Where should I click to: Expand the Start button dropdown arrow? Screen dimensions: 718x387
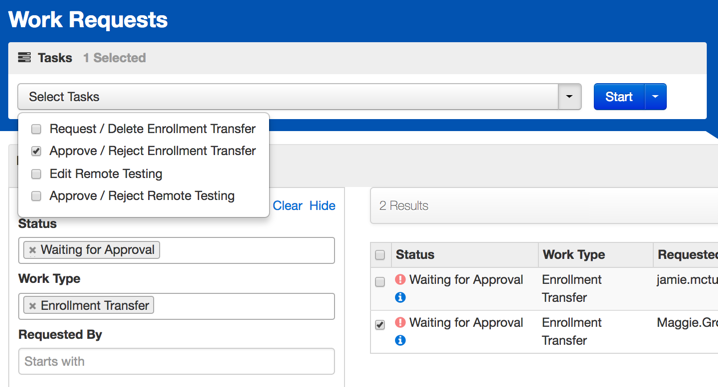[655, 97]
